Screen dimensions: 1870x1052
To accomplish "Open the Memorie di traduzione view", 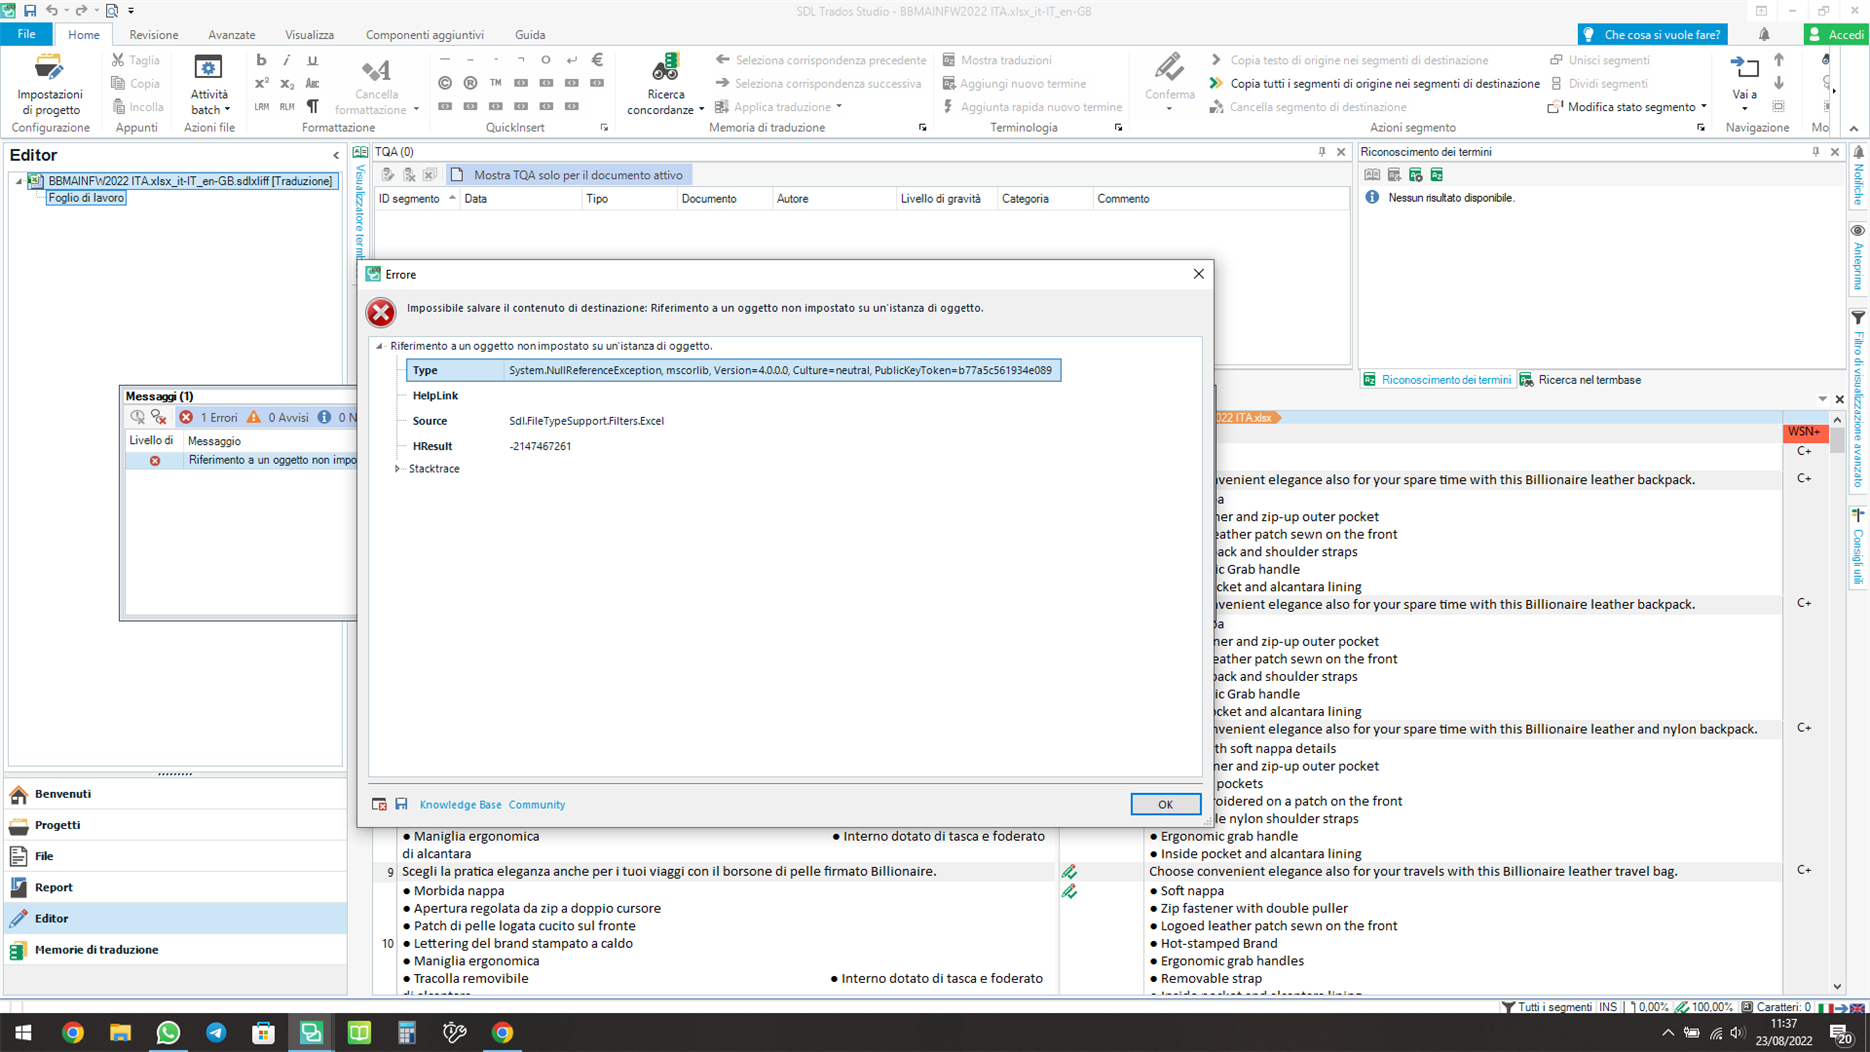I will pyautogui.click(x=175, y=950).
